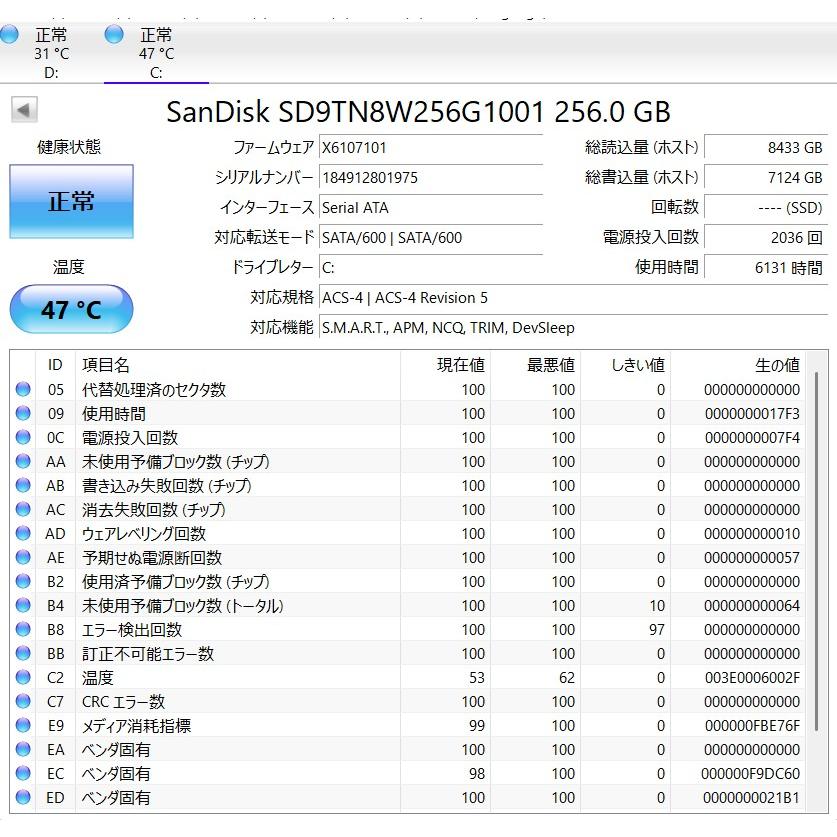The image size is (837, 837).
Task: Click transfer mode field SATA/600 | SATA/600
Action: 431,237
